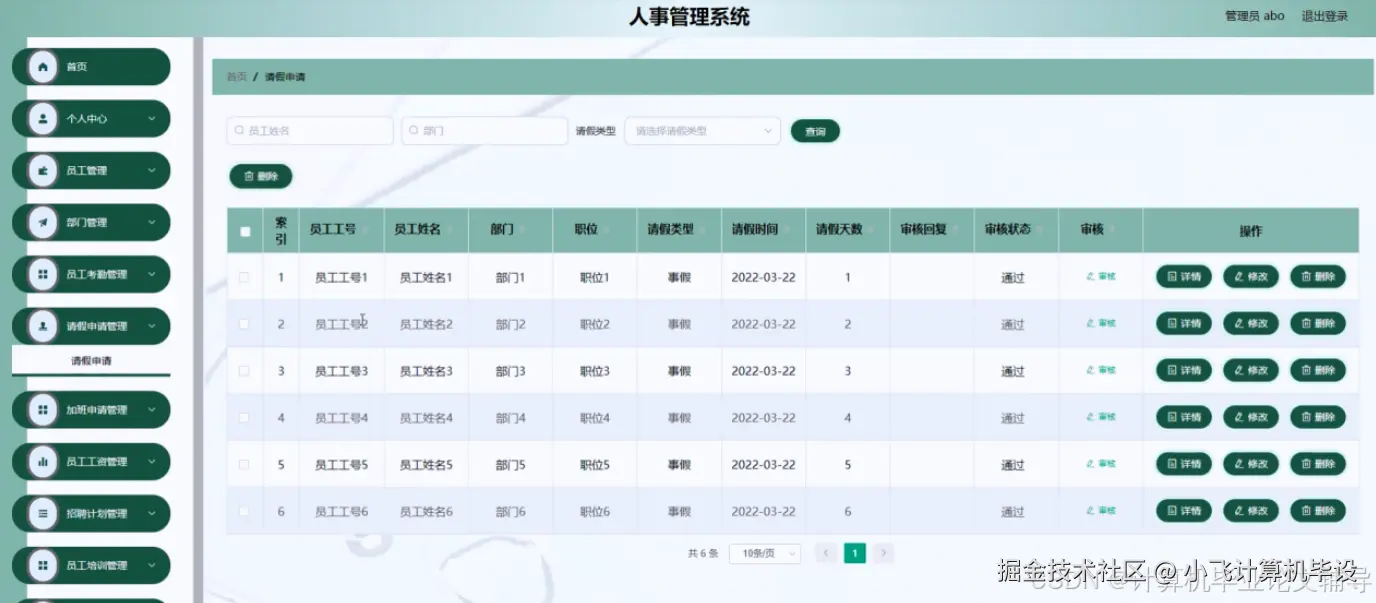Click the 个人中心 person icon
The height and width of the screenshot is (603, 1376).
click(42, 119)
